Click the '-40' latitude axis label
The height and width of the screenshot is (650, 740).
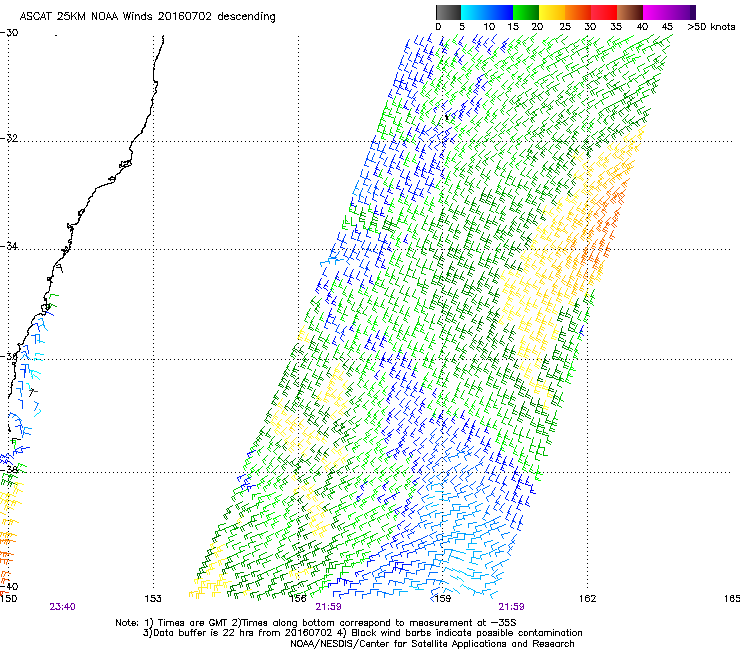(9, 586)
